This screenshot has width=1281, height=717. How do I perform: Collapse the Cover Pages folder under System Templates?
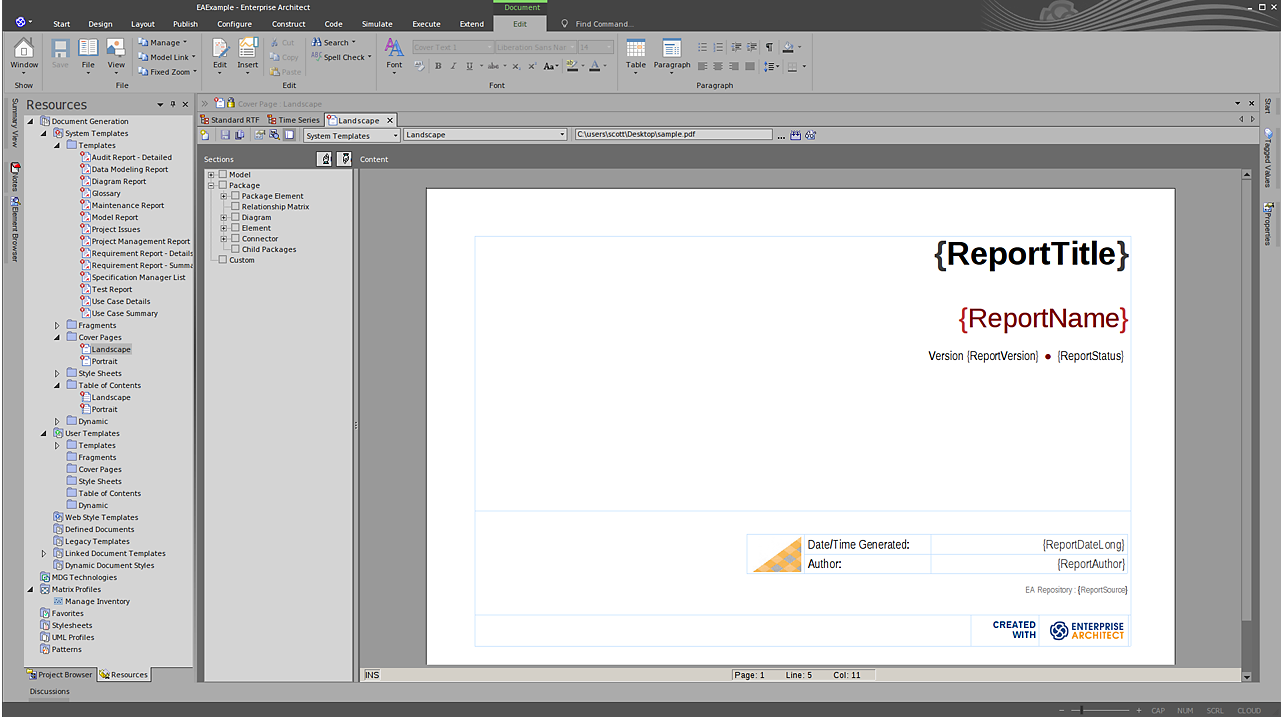click(57, 337)
